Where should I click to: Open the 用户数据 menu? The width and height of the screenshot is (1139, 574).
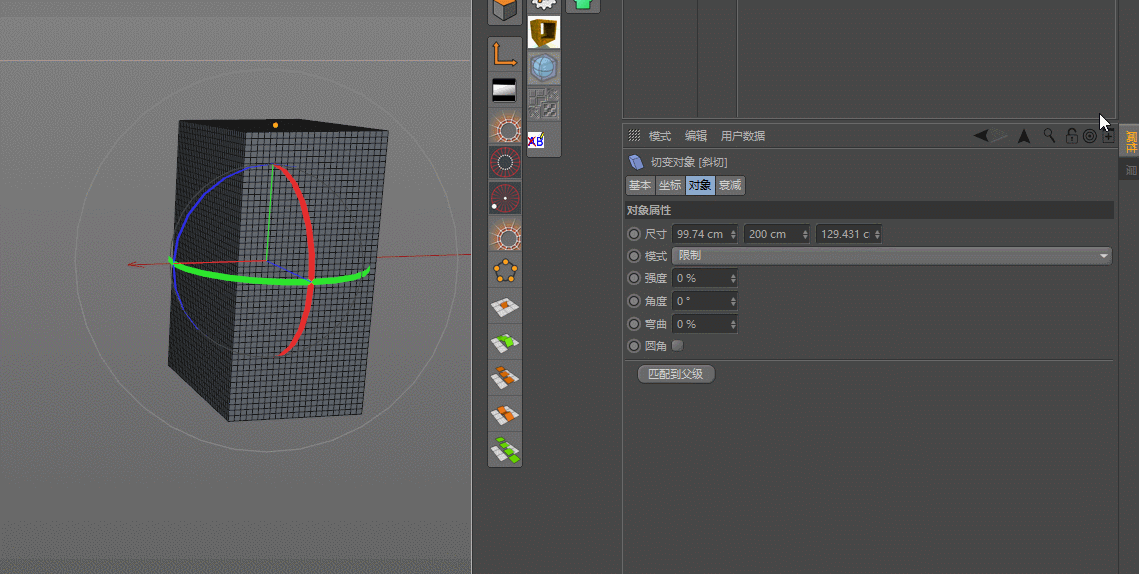pos(742,136)
